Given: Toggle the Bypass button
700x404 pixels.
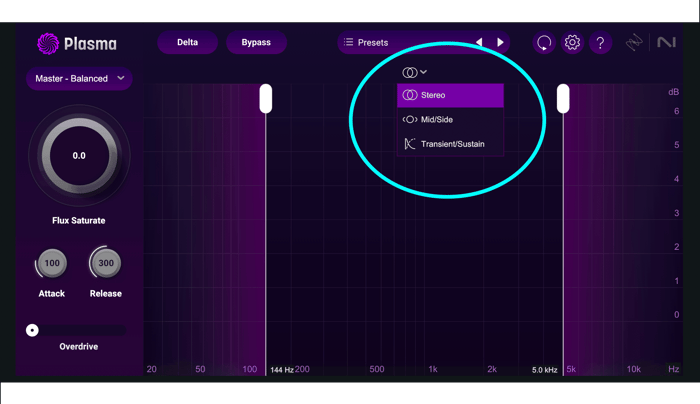Looking at the screenshot, I should pyautogui.click(x=256, y=42).
